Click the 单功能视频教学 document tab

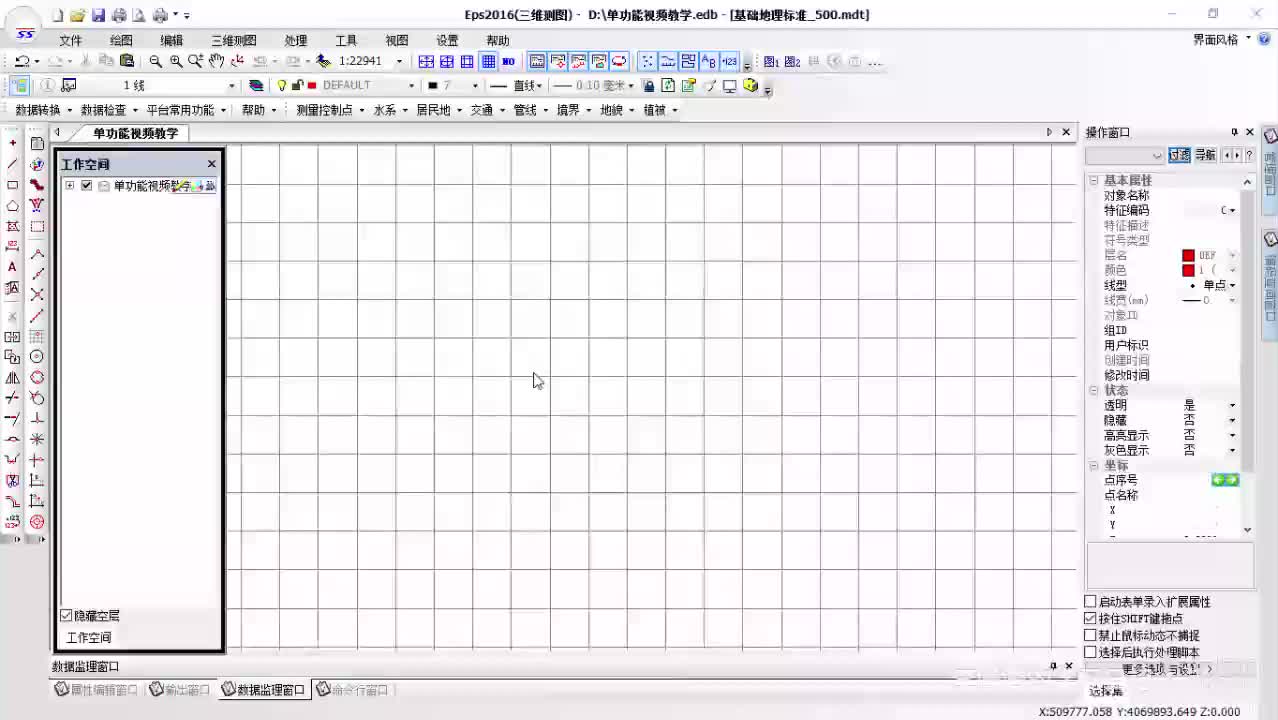click(135, 133)
